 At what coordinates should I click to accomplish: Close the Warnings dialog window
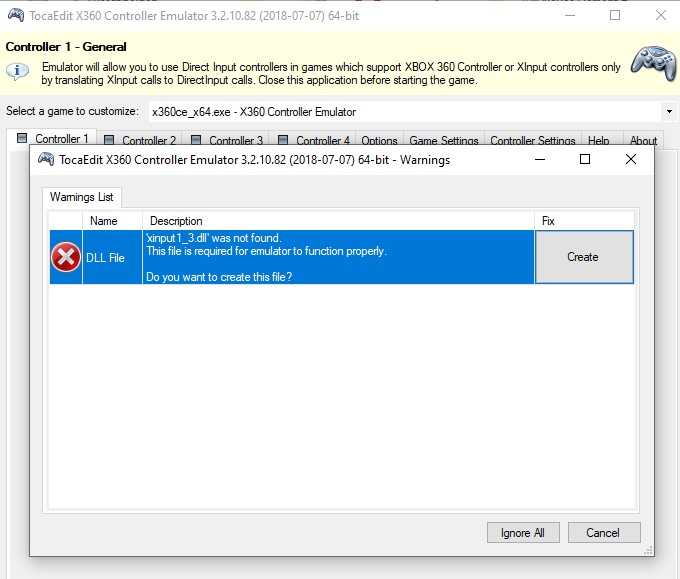(631, 159)
